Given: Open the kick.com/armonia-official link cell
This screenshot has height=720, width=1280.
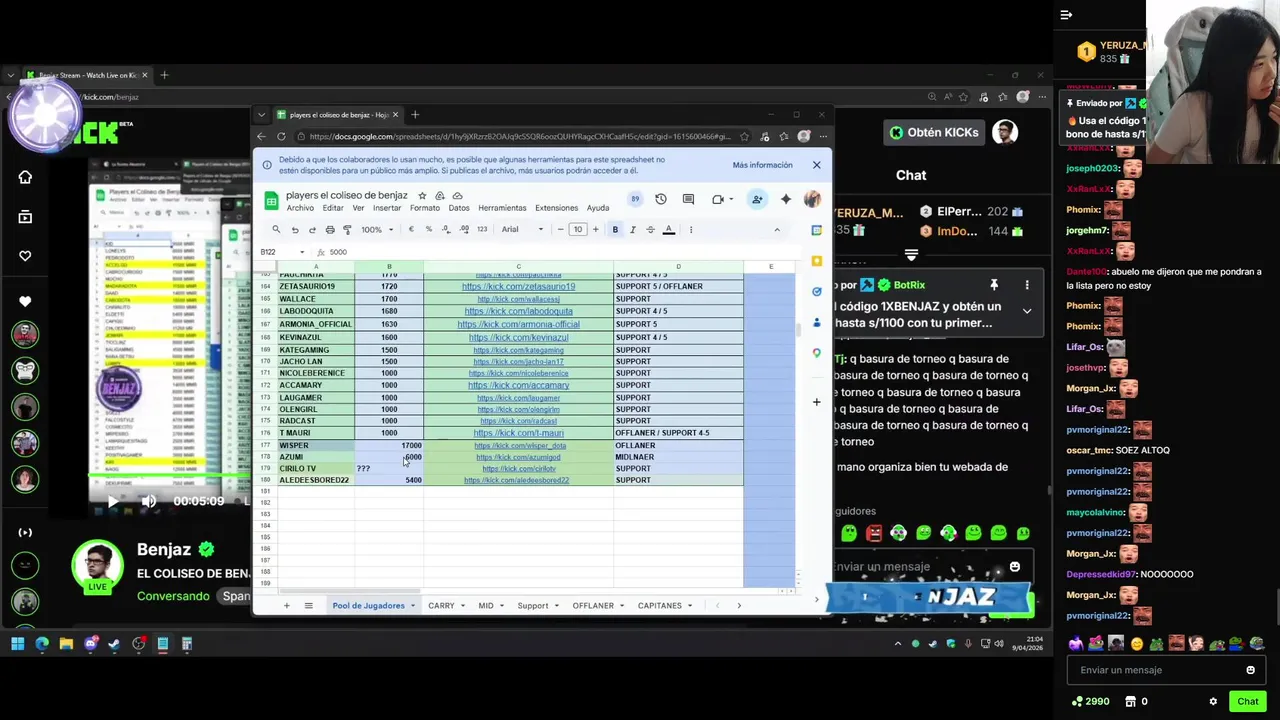Looking at the screenshot, I should tap(518, 324).
